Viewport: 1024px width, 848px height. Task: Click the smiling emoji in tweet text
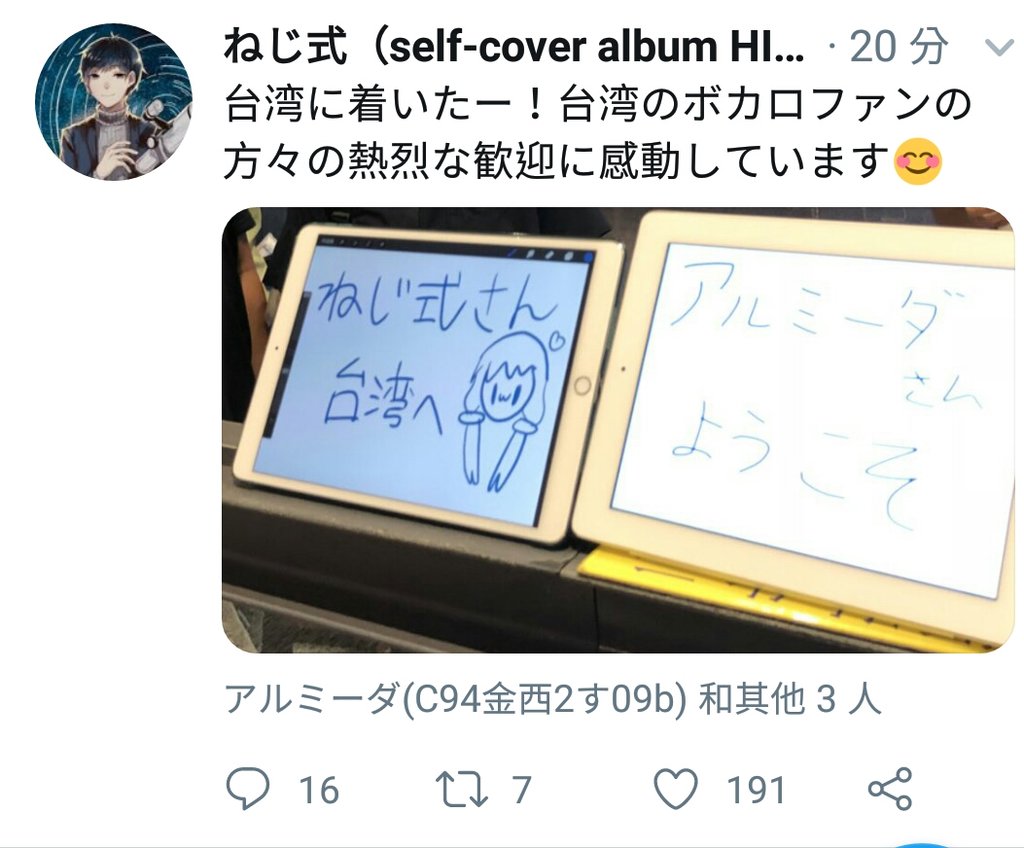tap(919, 161)
